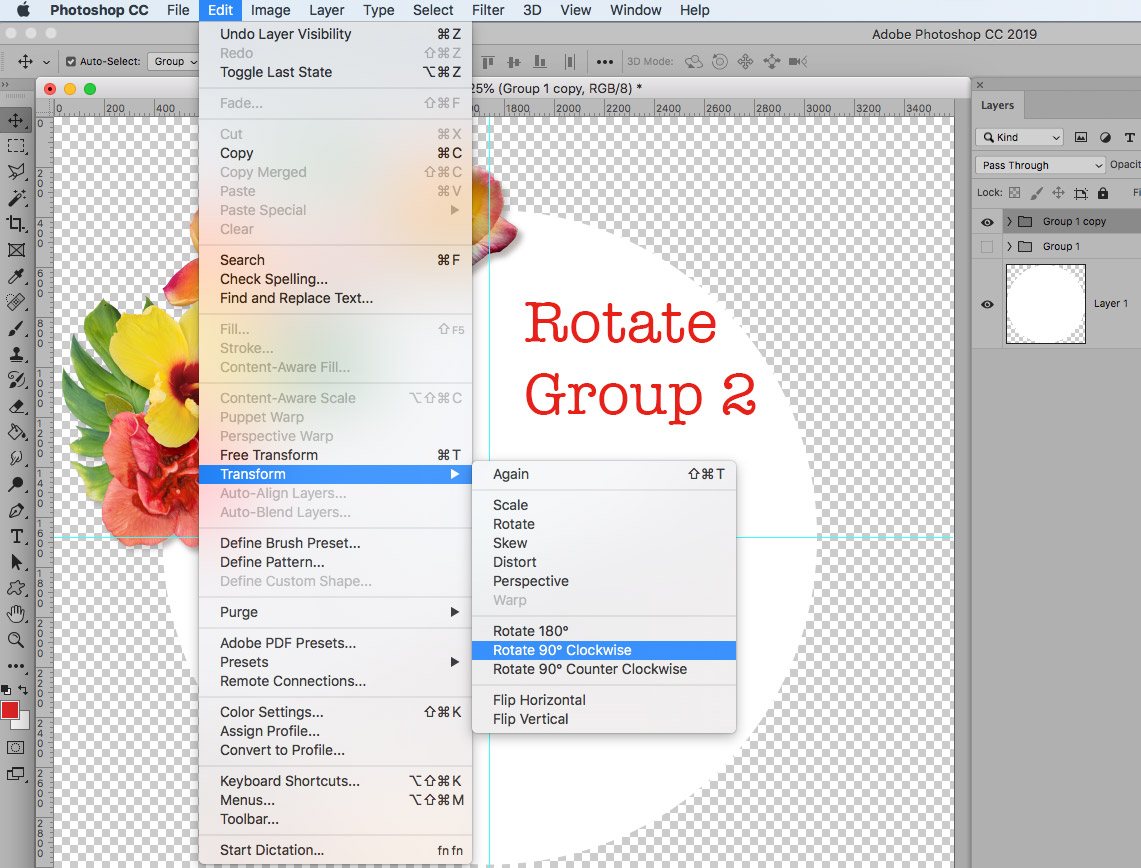Open the Kind layer filter dropdown
This screenshot has width=1141, height=868.
pyautogui.click(x=1019, y=137)
